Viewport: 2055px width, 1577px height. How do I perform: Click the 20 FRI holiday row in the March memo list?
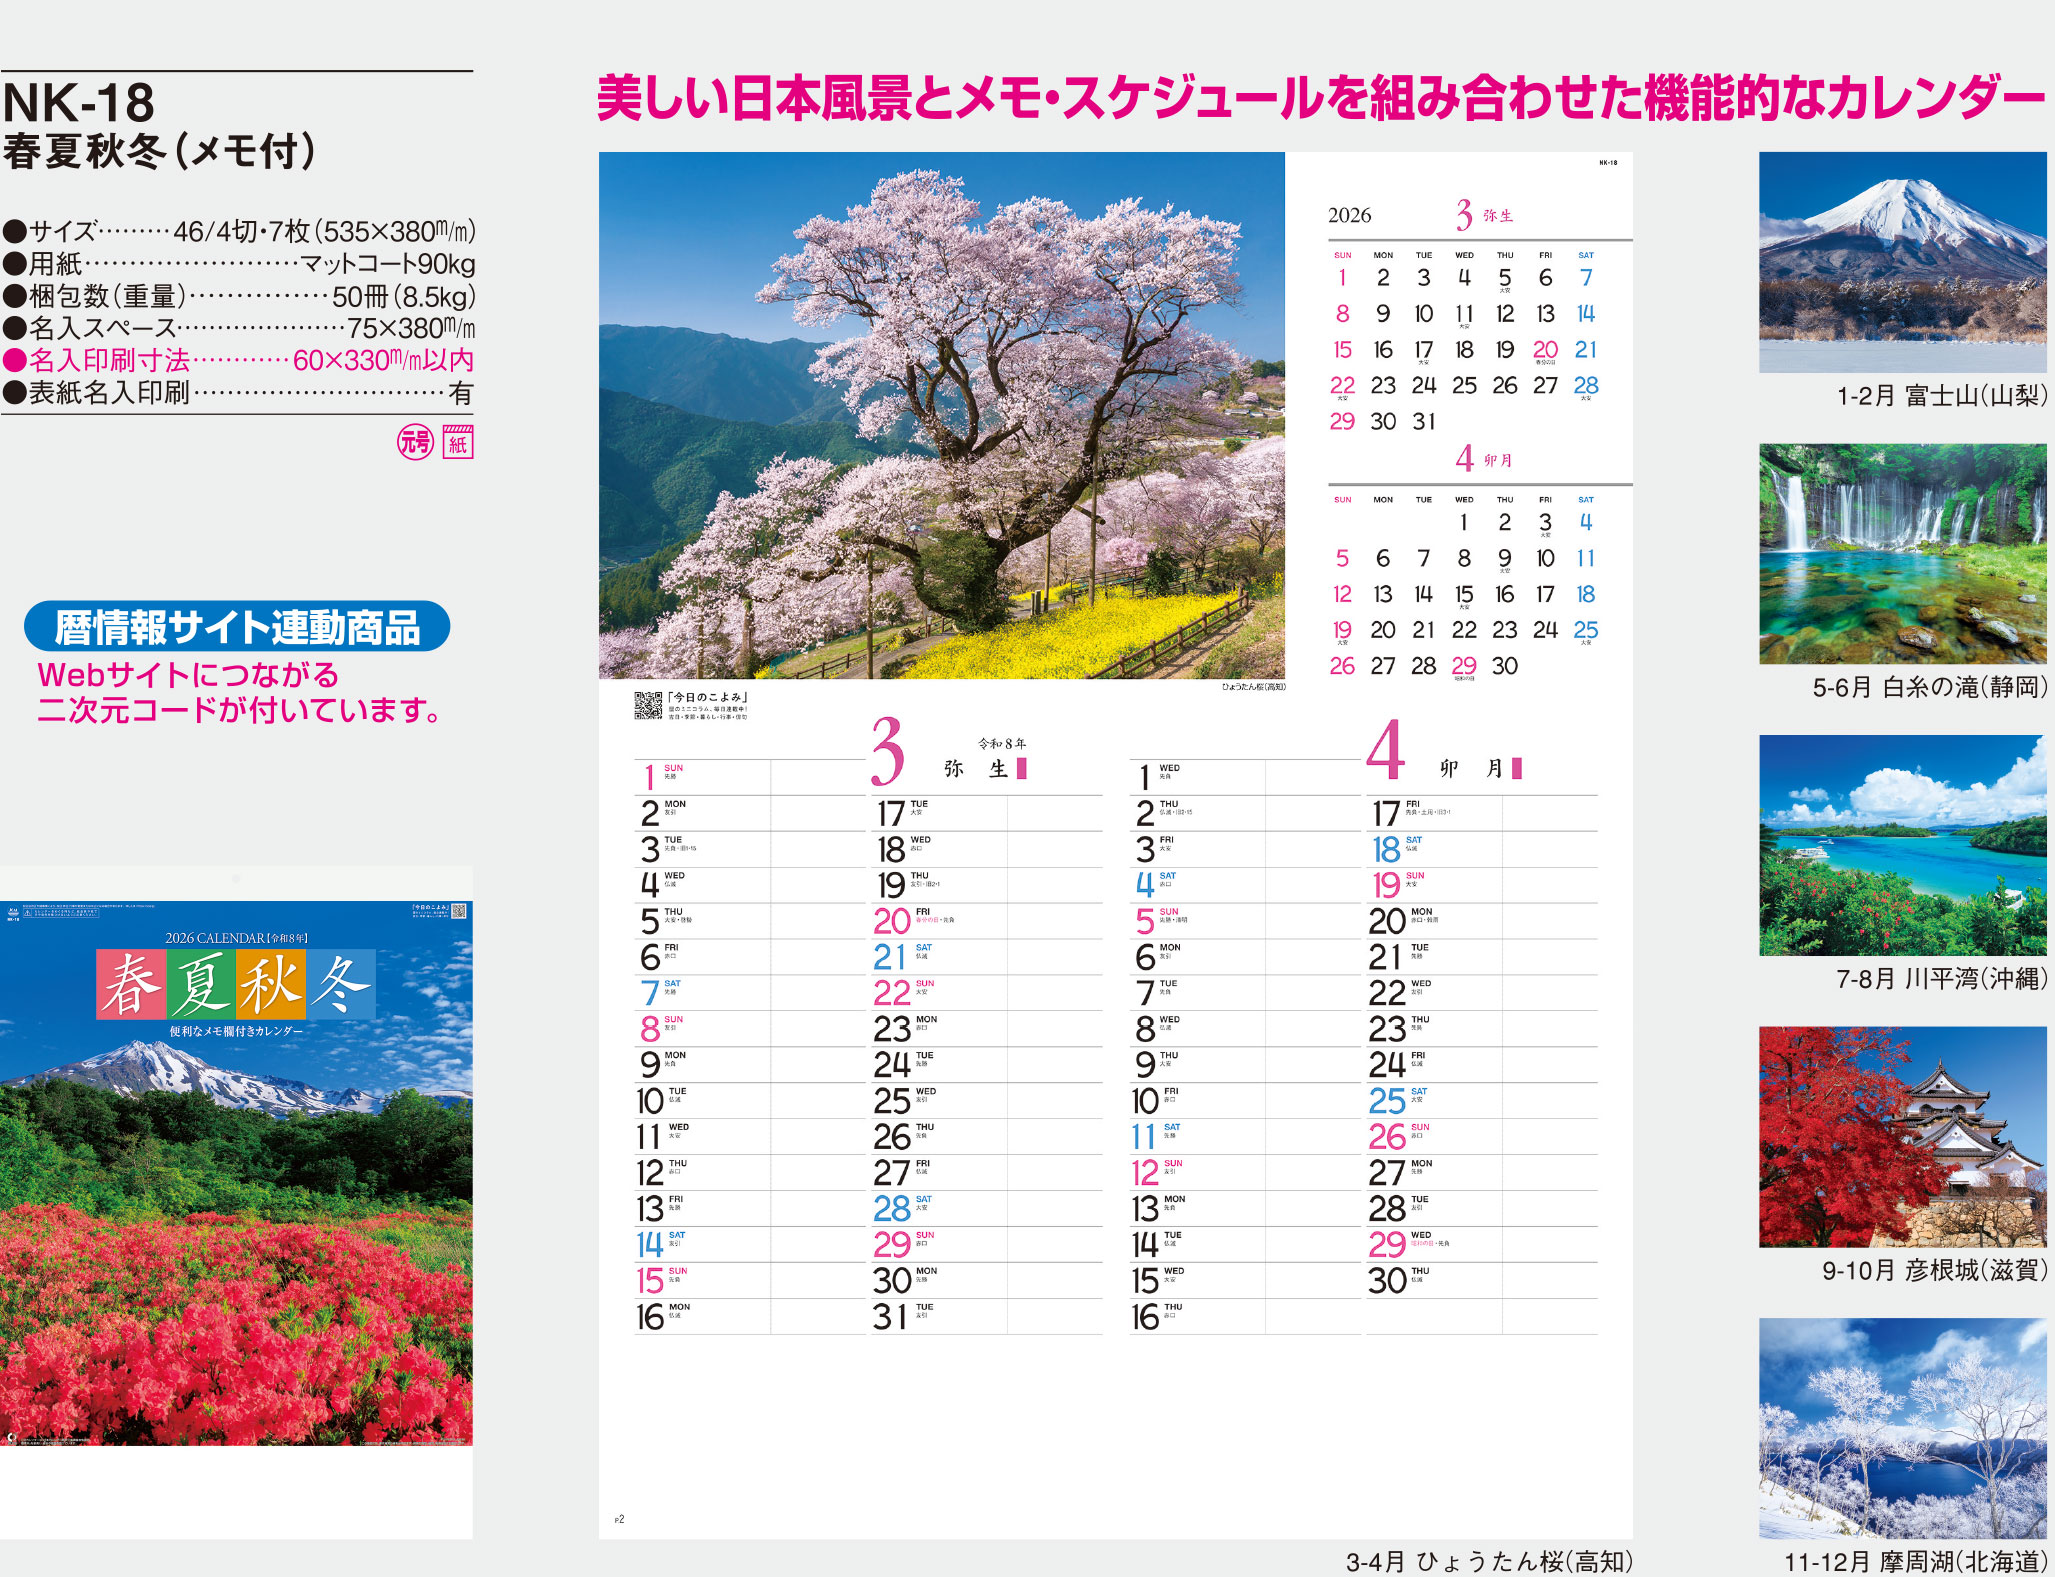[987, 921]
